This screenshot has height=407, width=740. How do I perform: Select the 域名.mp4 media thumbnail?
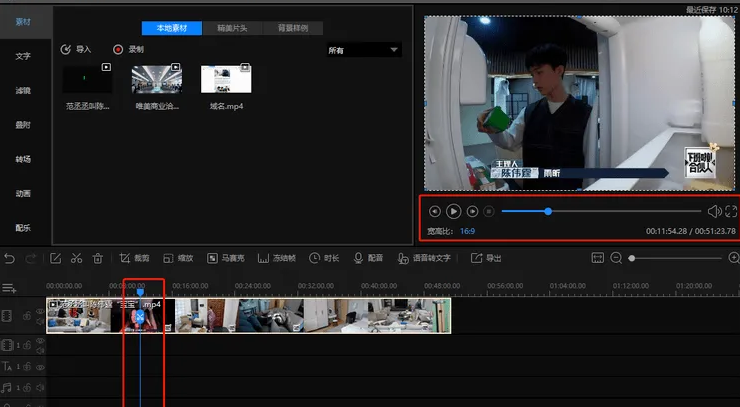coord(226,79)
